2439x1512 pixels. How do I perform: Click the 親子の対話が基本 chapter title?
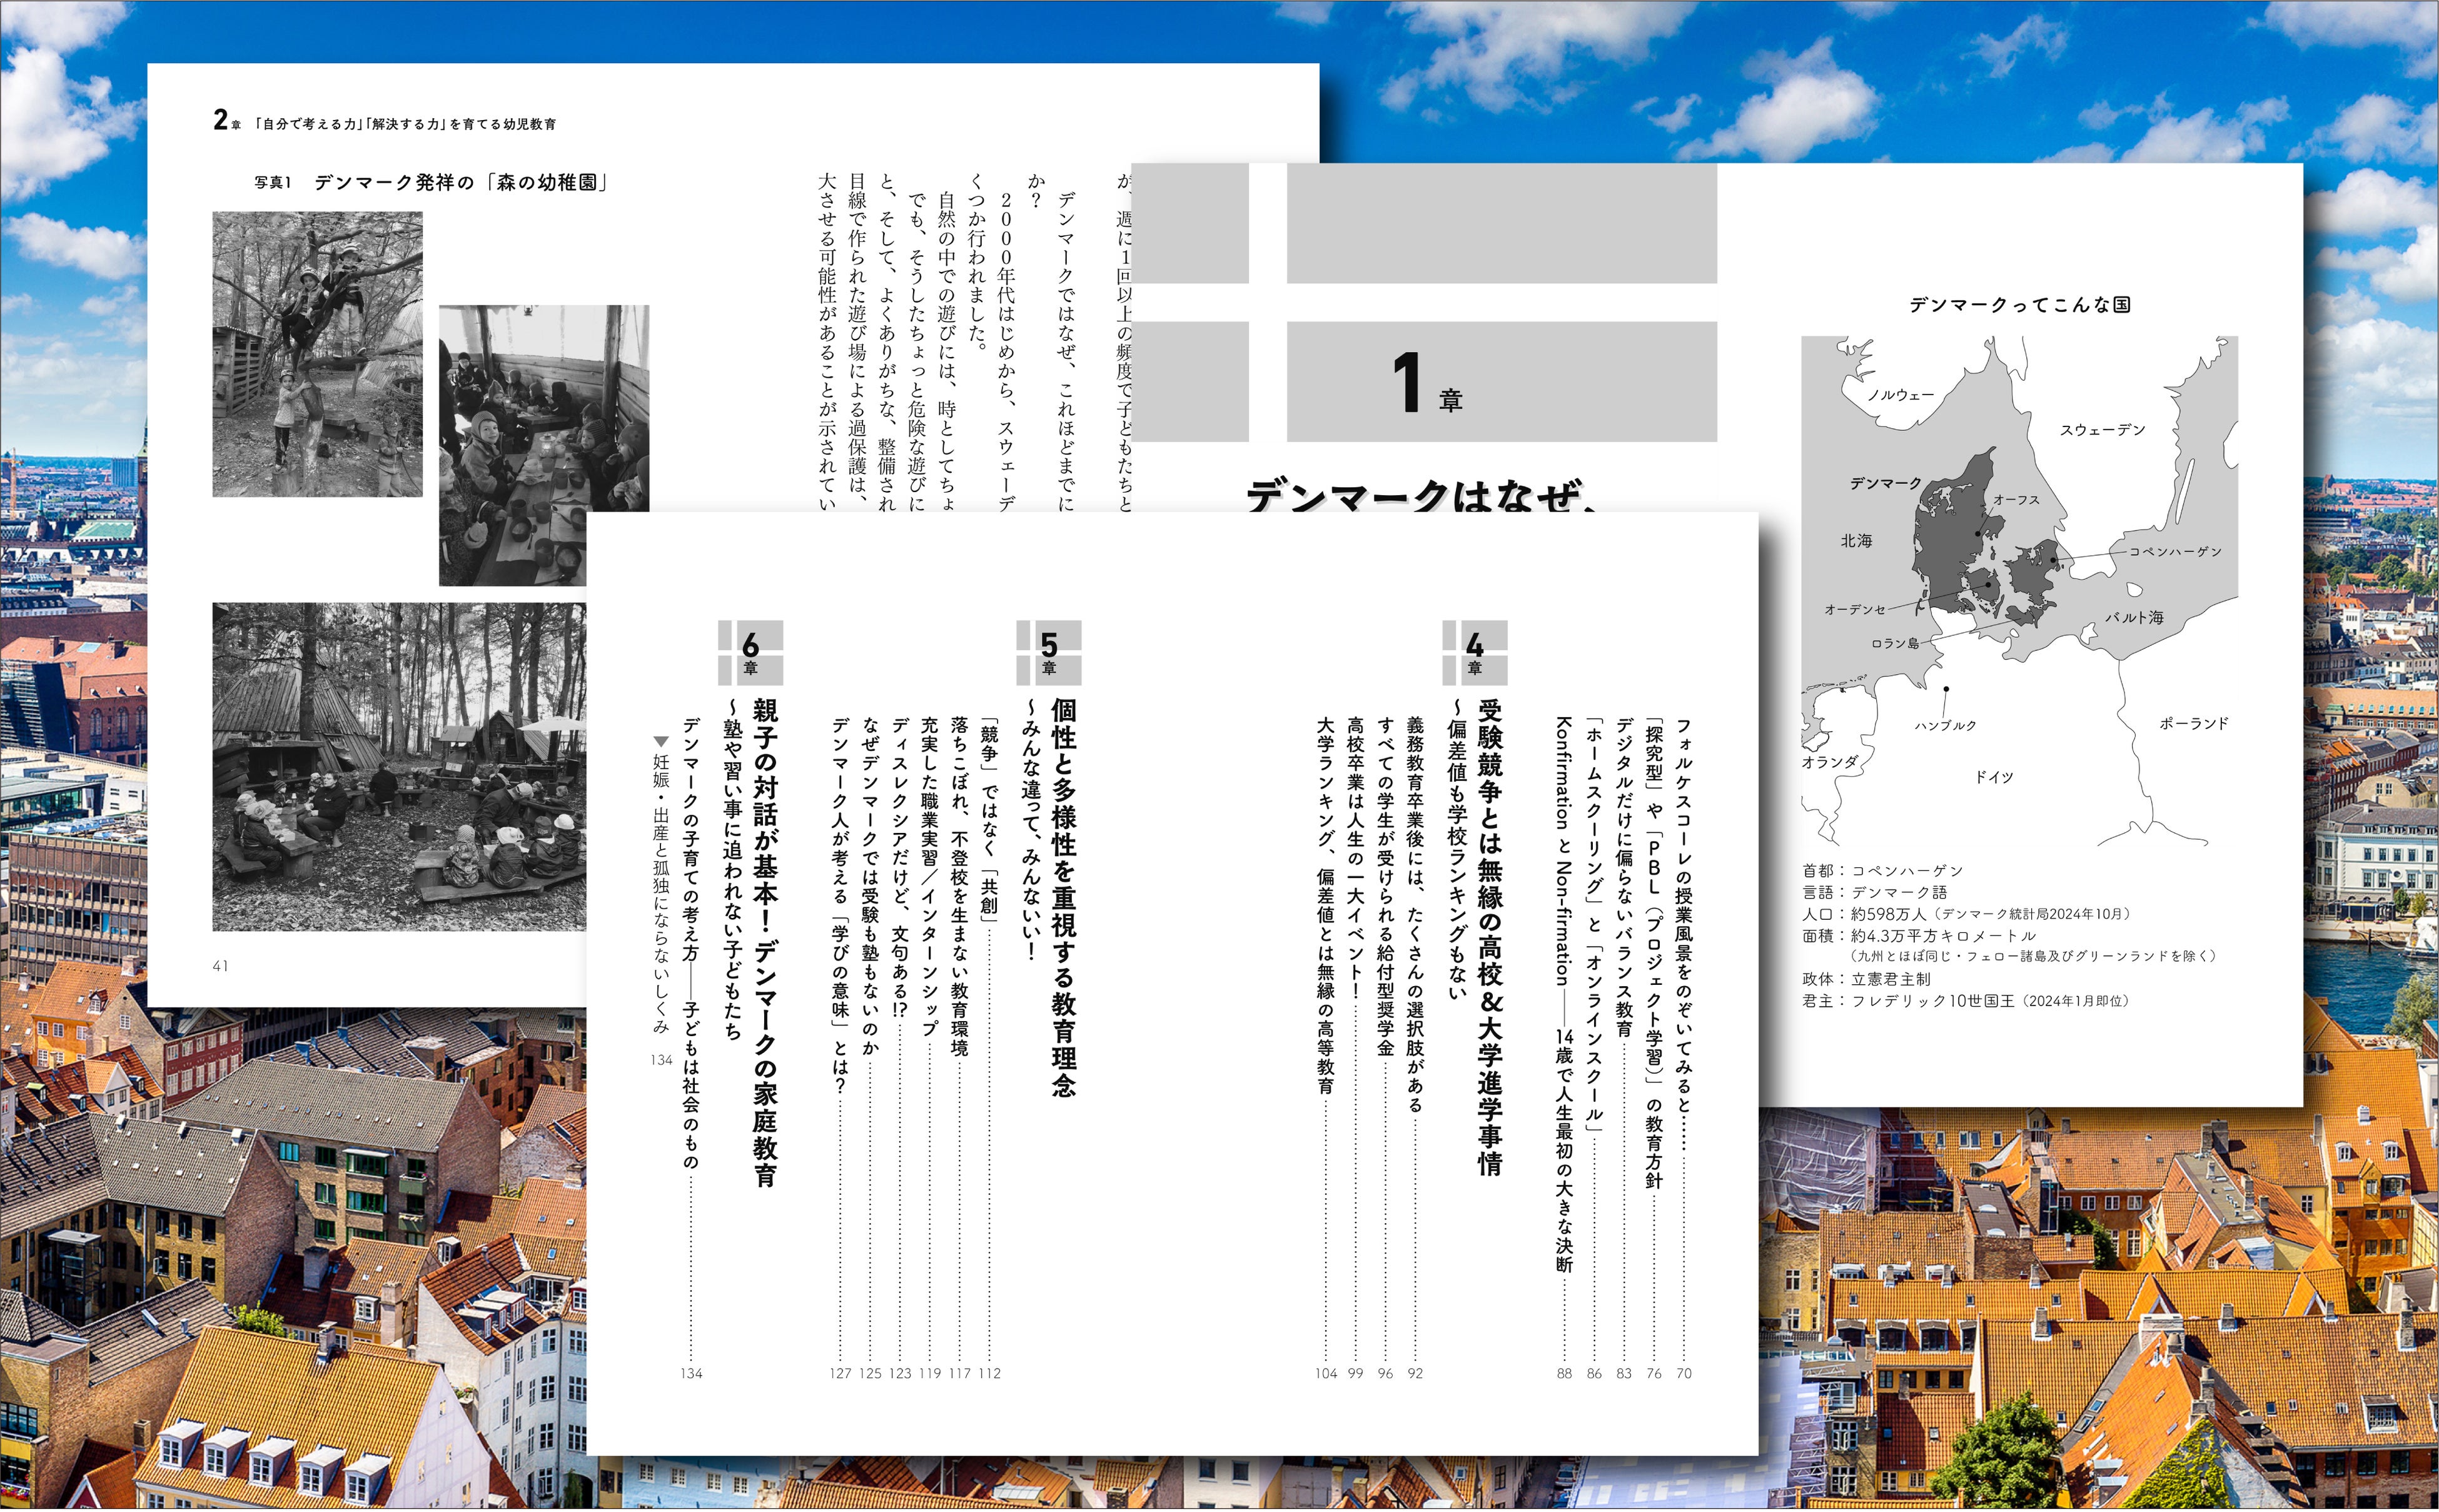[765, 940]
